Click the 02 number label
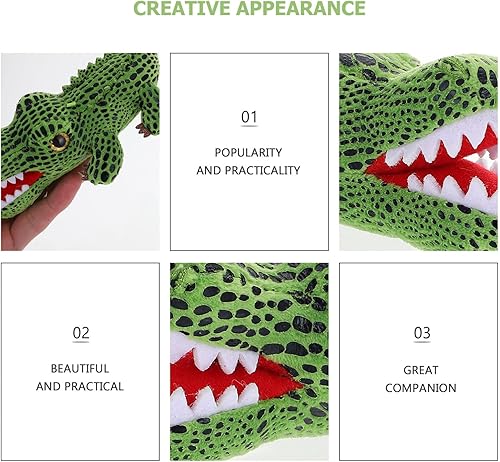This screenshot has width=500, height=462. click(x=81, y=333)
